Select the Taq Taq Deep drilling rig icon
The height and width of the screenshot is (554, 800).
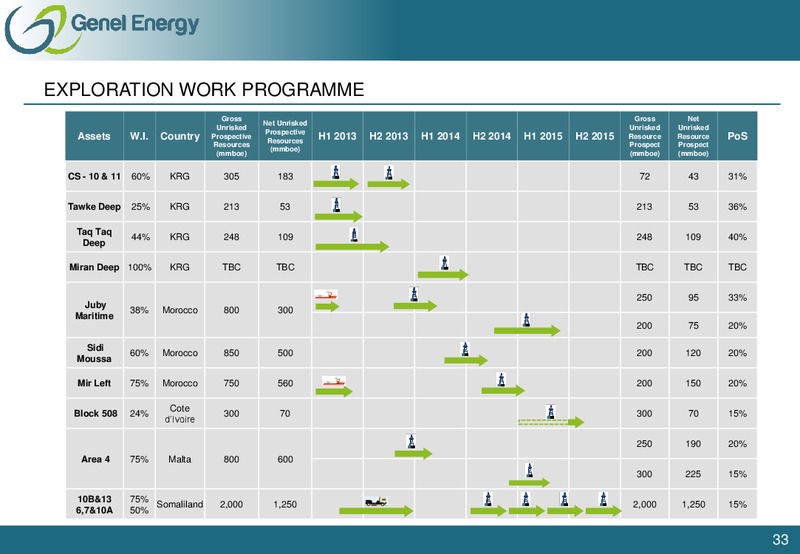click(x=354, y=235)
